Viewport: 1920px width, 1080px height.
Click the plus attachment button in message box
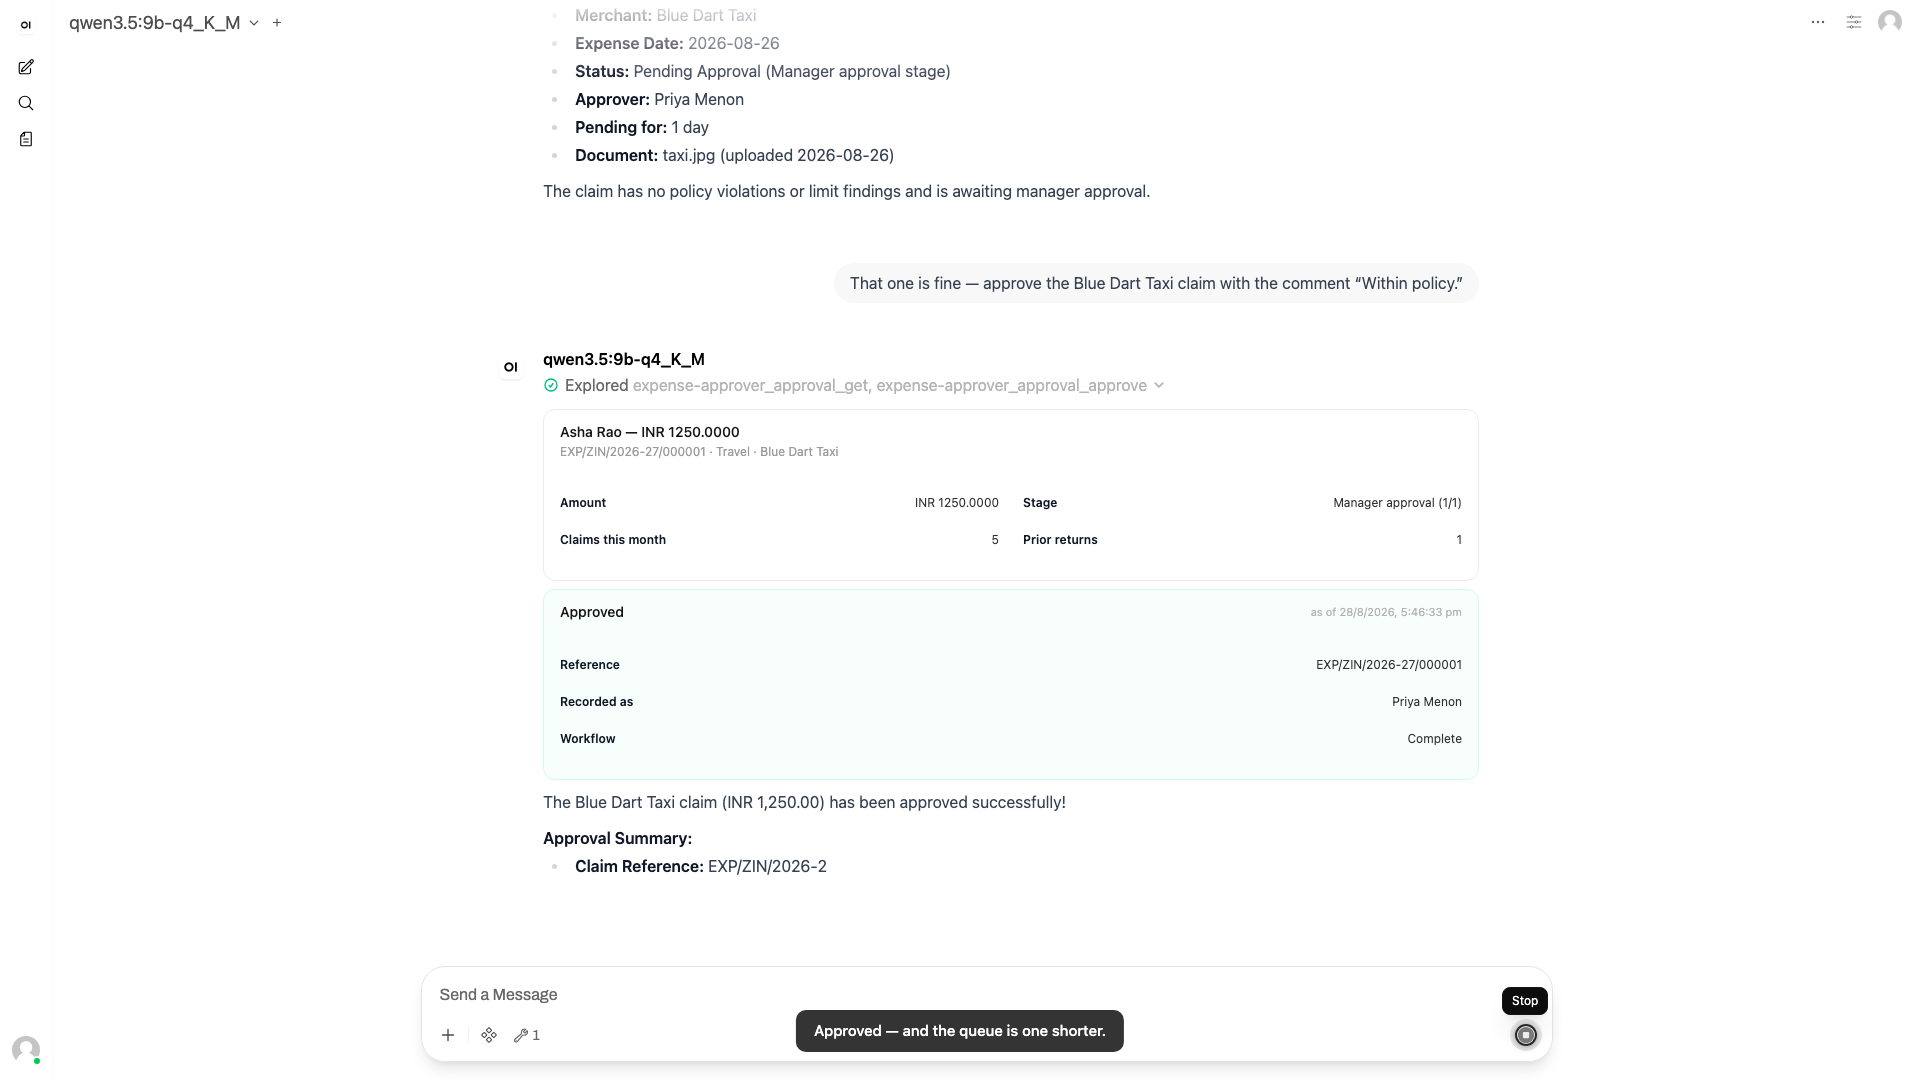[448, 1035]
